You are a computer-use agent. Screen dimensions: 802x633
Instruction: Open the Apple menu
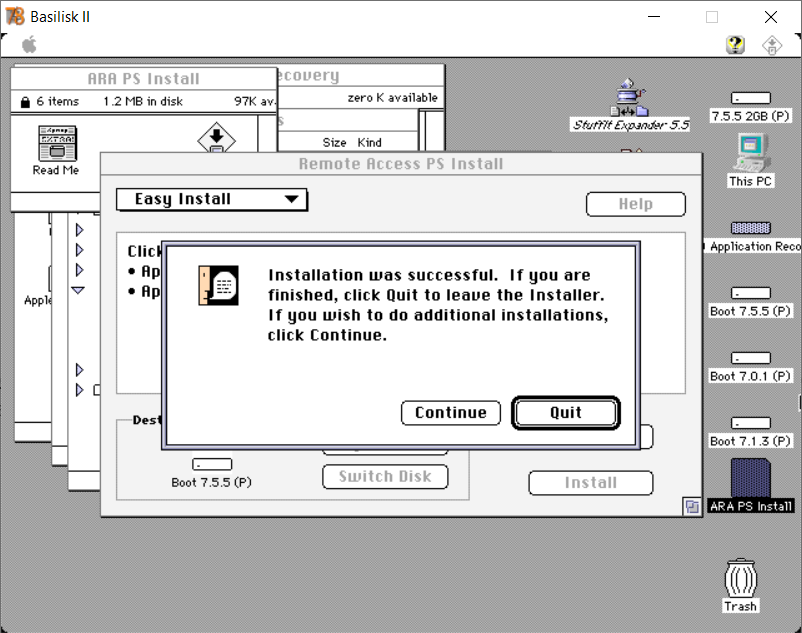coord(29,44)
